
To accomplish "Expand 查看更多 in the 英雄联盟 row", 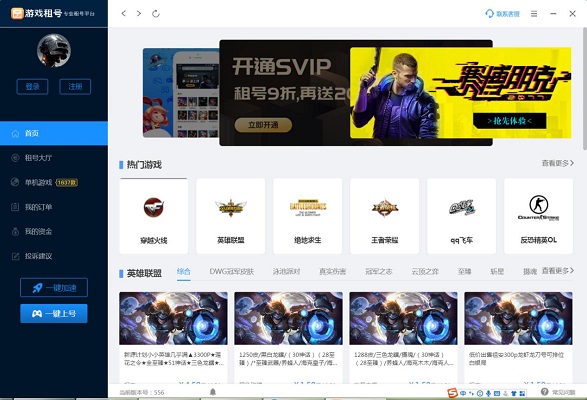I will coord(557,271).
